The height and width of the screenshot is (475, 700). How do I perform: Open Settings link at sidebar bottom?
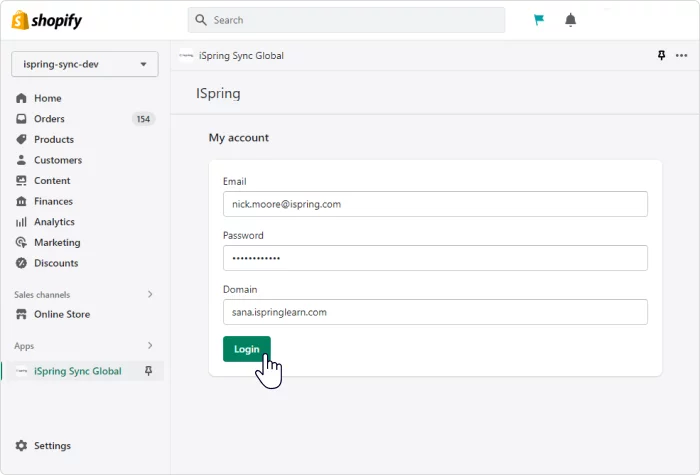pos(52,446)
